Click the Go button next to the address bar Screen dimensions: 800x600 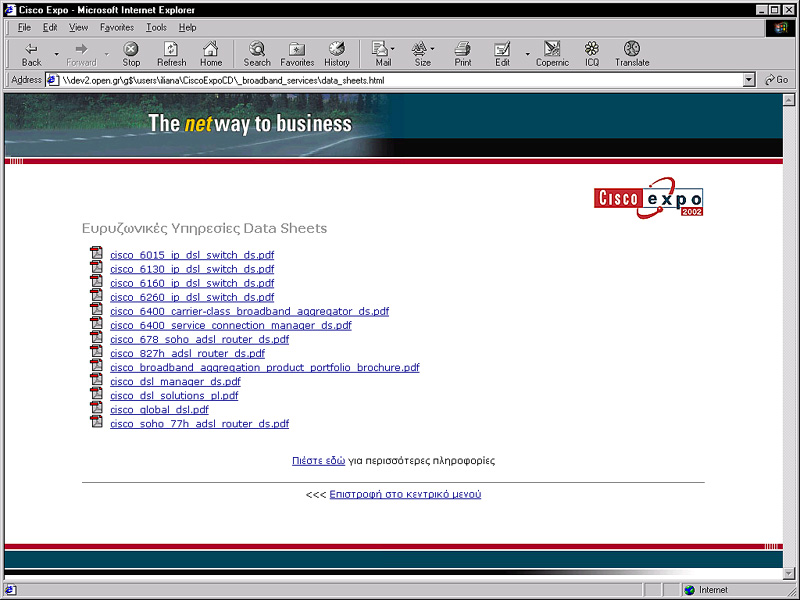coord(777,80)
